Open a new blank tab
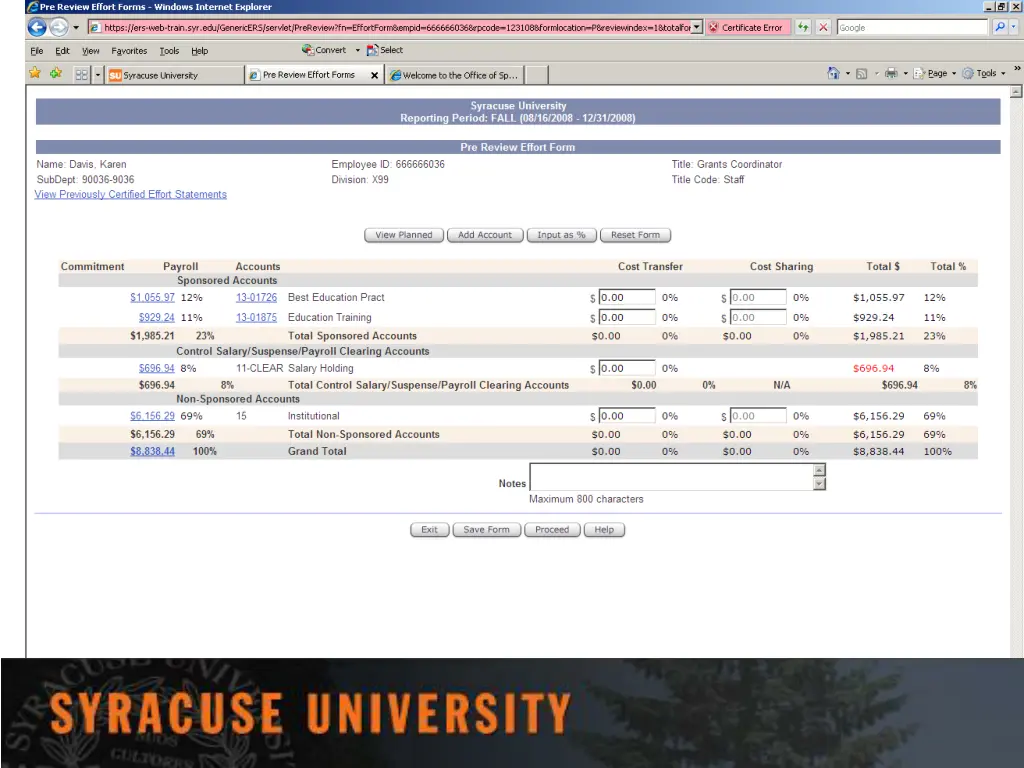Viewport: 1024px width, 768px height. (x=536, y=75)
